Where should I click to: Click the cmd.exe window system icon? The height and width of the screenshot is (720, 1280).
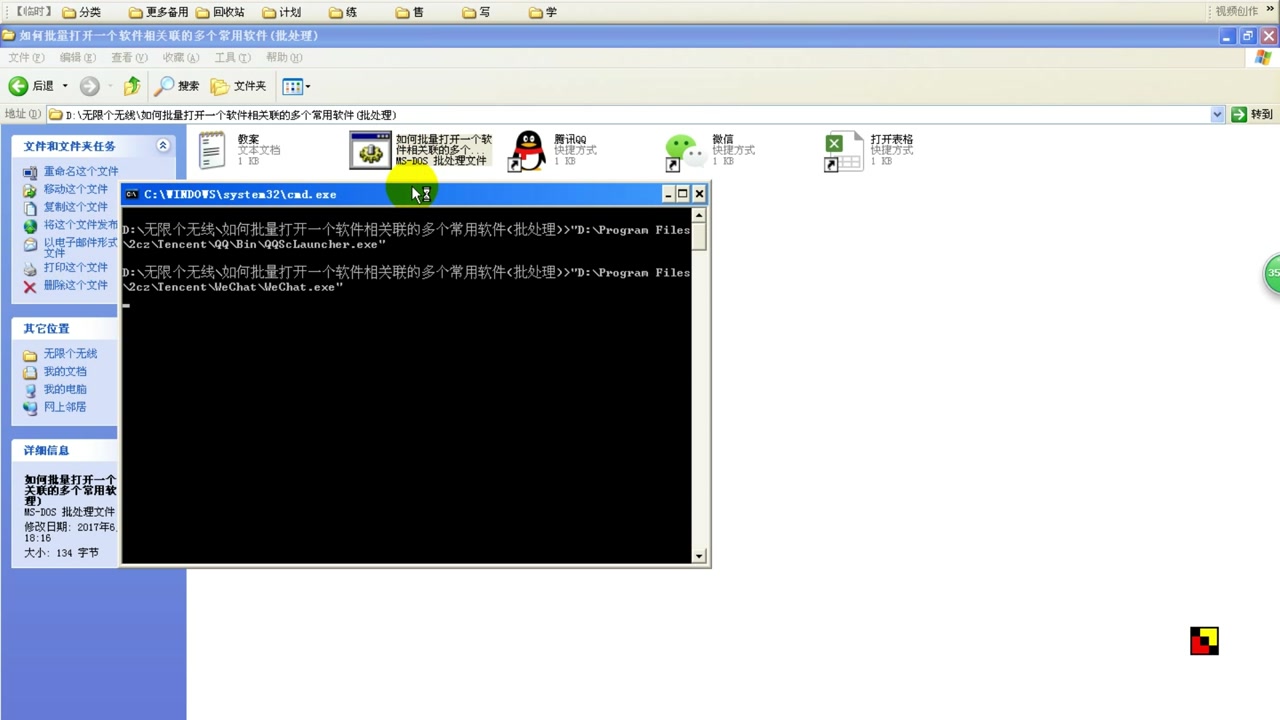(132, 194)
